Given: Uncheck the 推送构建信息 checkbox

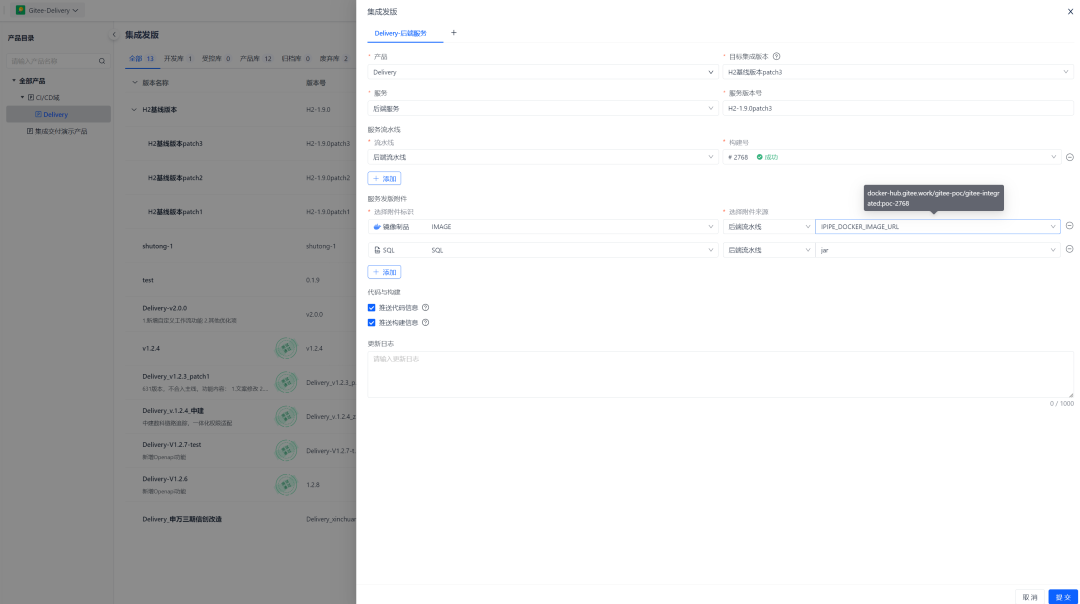Looking at the screenshot, I should [372, 323].
